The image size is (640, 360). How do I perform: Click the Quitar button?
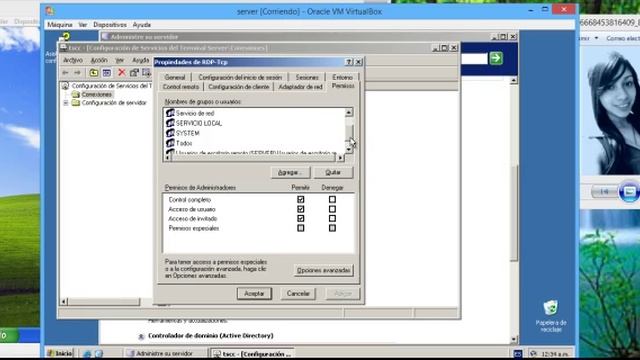(333, 173)
